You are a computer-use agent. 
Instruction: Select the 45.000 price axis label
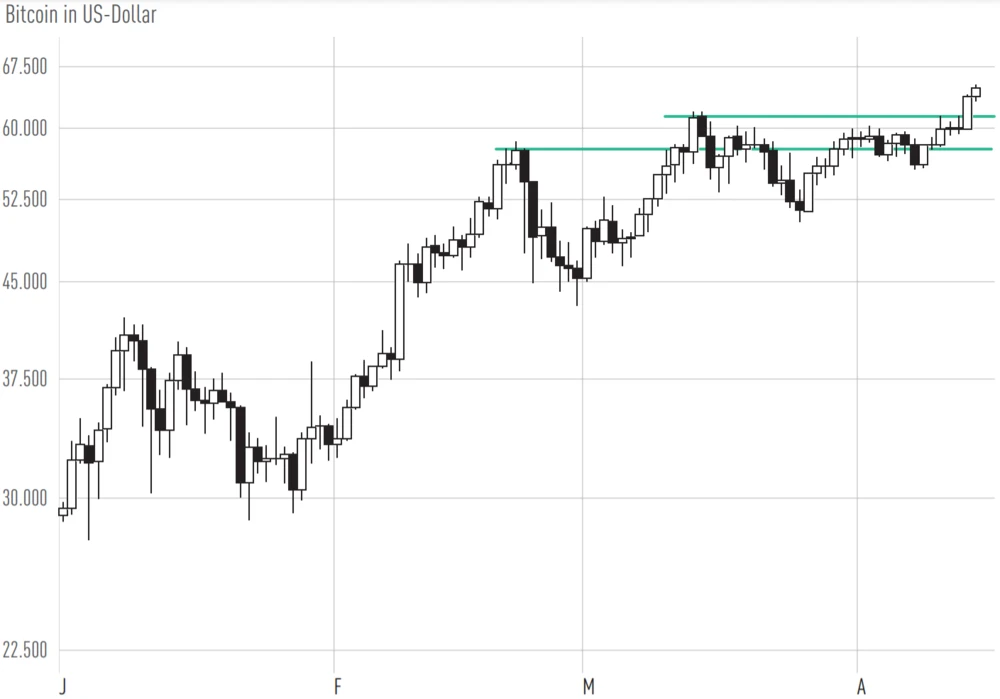27,282
